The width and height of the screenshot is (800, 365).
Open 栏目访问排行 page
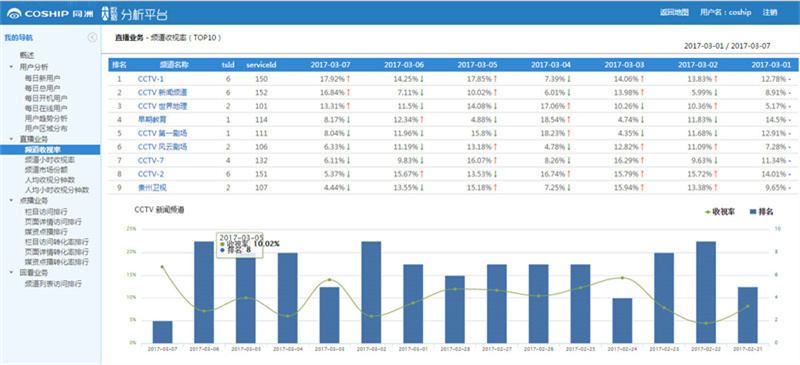coord(46,211)
